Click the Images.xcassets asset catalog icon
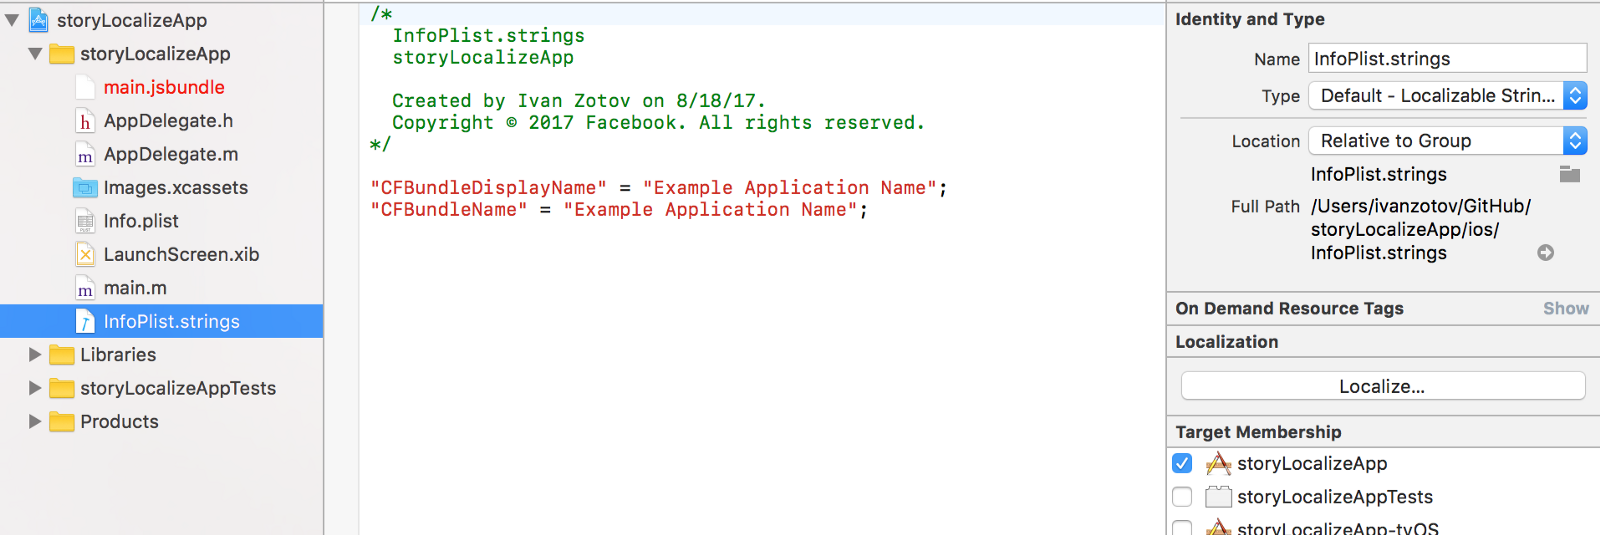Screen dimensions: 1600x535 coord(86,188)
